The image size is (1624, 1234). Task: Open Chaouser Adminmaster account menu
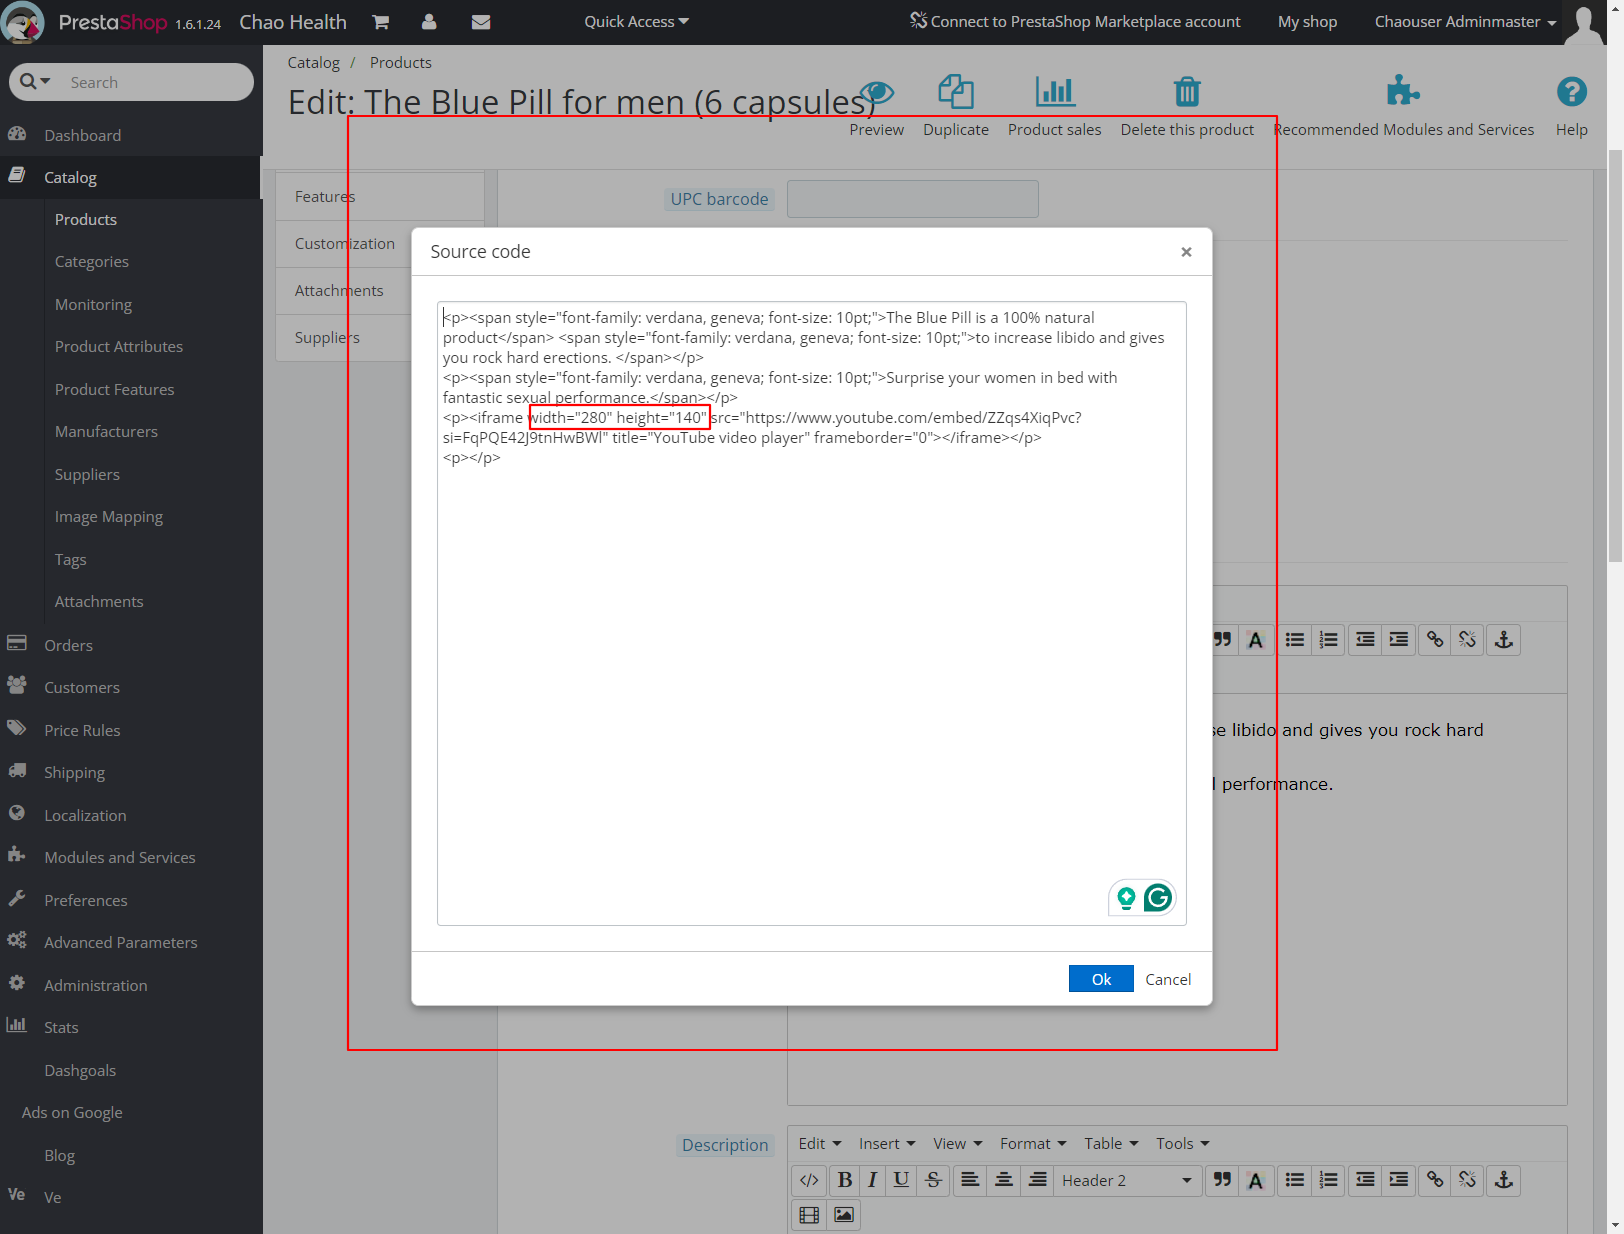tap(1465, 22)
